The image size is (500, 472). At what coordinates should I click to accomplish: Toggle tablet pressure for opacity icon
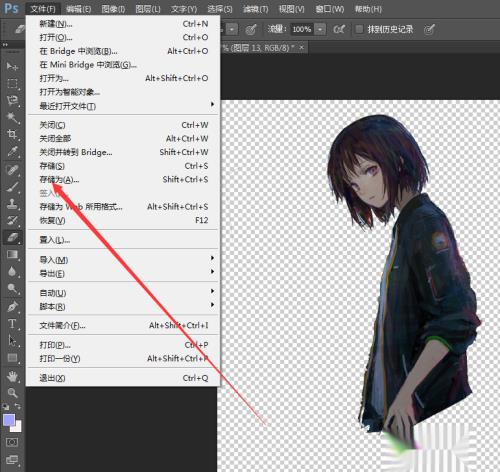point(251,30)
